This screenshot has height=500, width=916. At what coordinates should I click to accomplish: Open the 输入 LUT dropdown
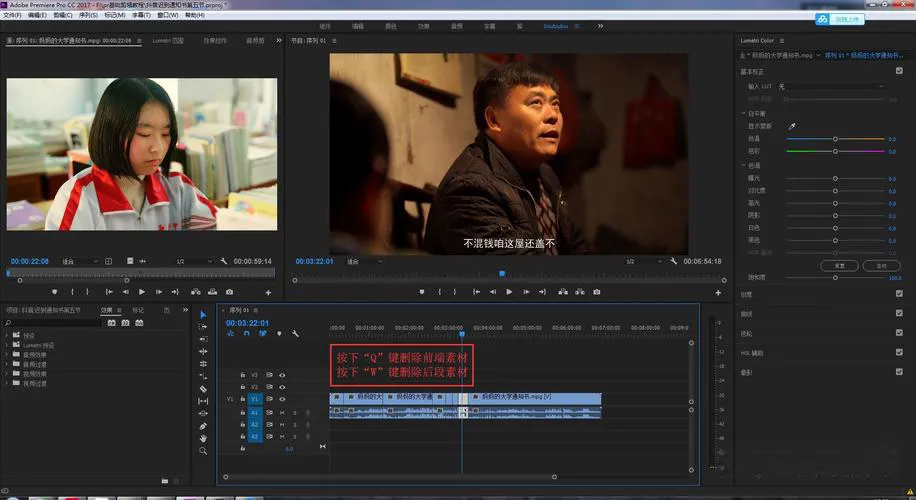[830, 87]
